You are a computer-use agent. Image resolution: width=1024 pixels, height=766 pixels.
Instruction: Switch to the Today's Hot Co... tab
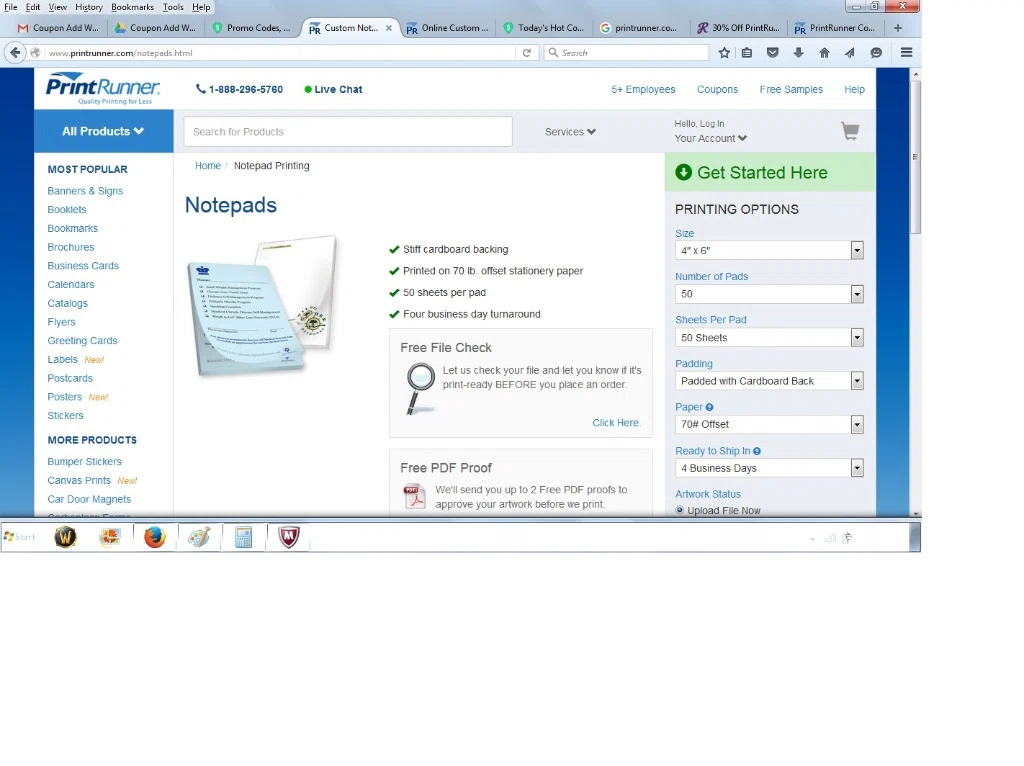tap(544, 28)
